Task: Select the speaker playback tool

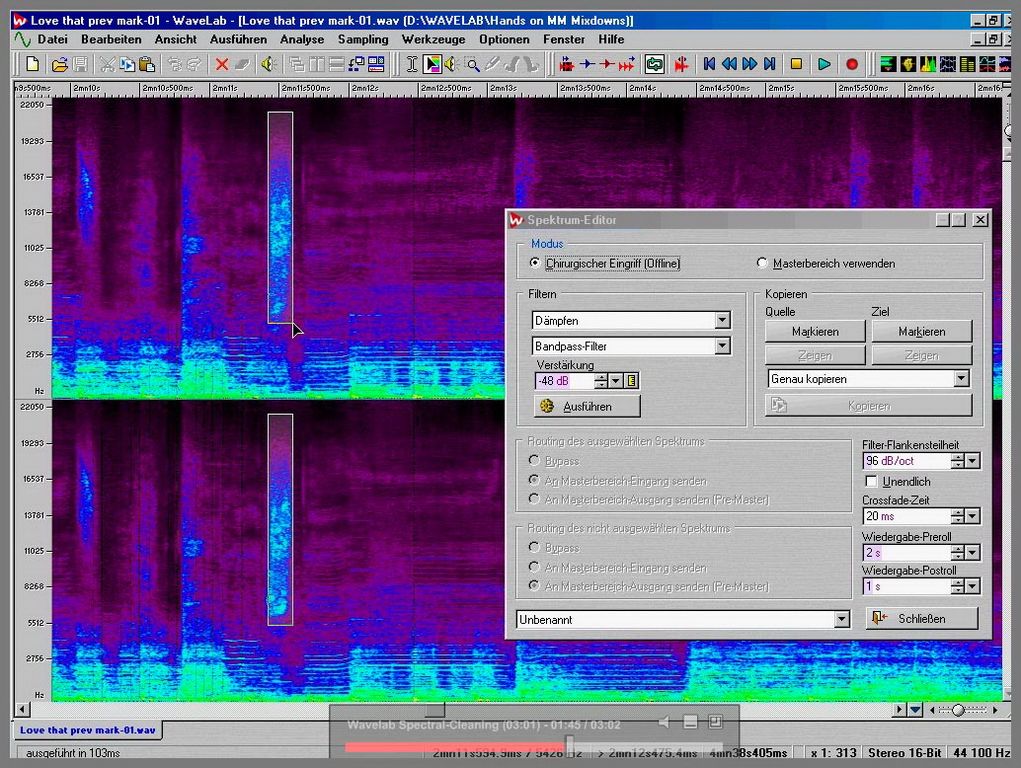Action: [452, 64]
